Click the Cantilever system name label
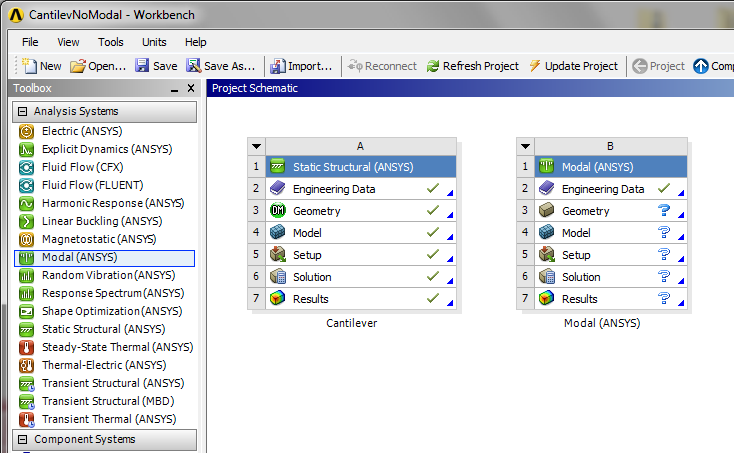 click(352, 323)
